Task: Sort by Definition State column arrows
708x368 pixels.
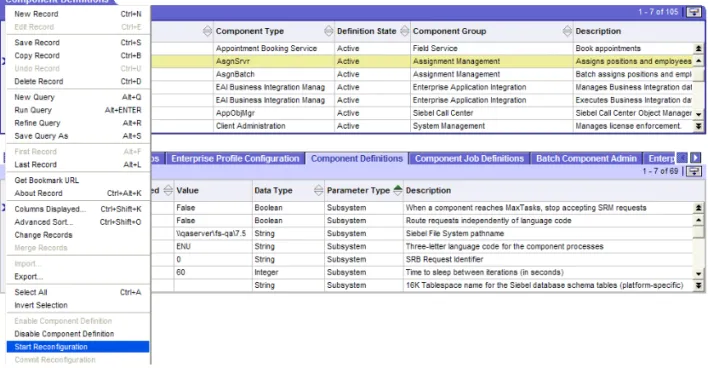Action: [x=405, y=31]
